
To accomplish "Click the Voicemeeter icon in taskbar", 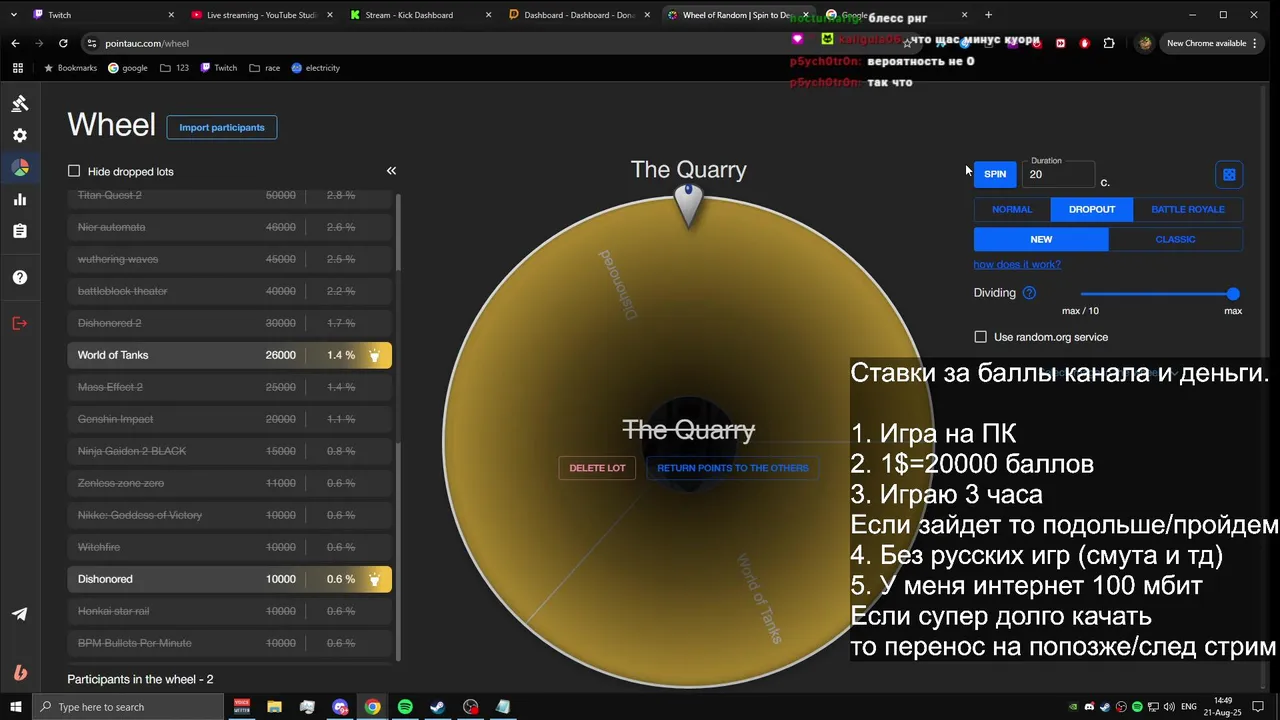I will tap(241, 707).
